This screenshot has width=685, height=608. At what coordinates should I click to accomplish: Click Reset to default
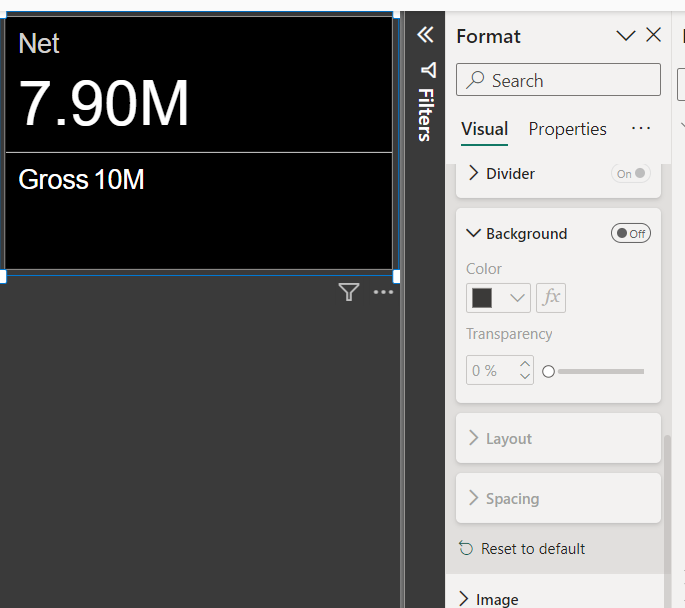click(x=533, y=549)
